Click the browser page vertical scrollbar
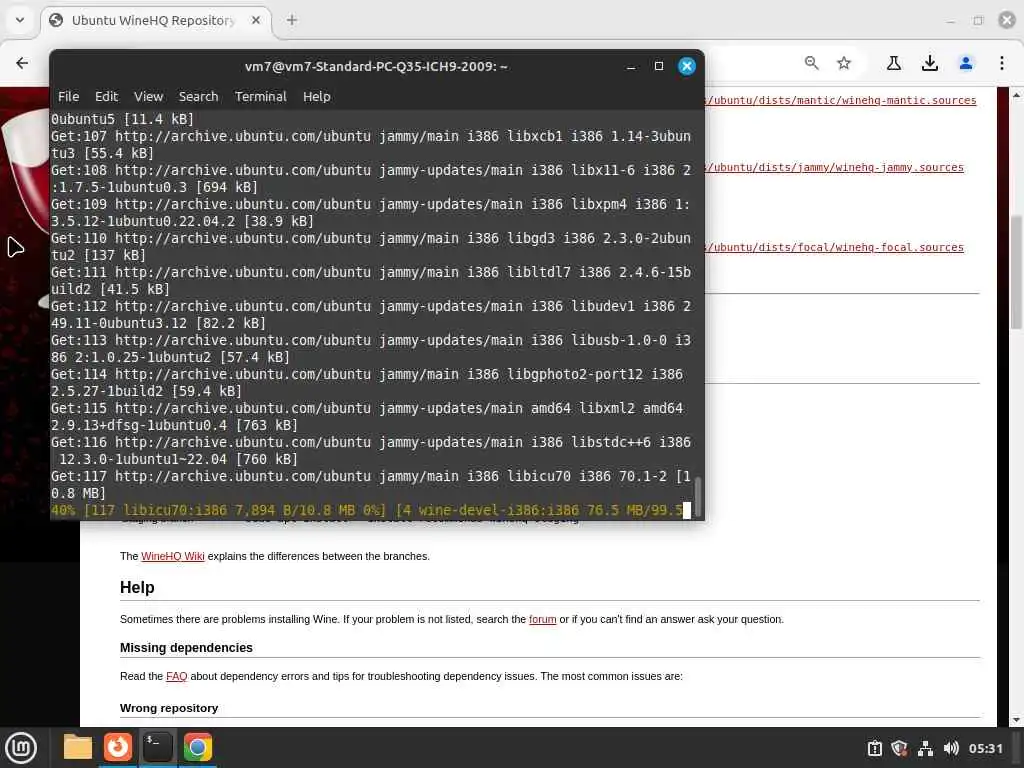1024x768 pixels. tap(1016, 273)
